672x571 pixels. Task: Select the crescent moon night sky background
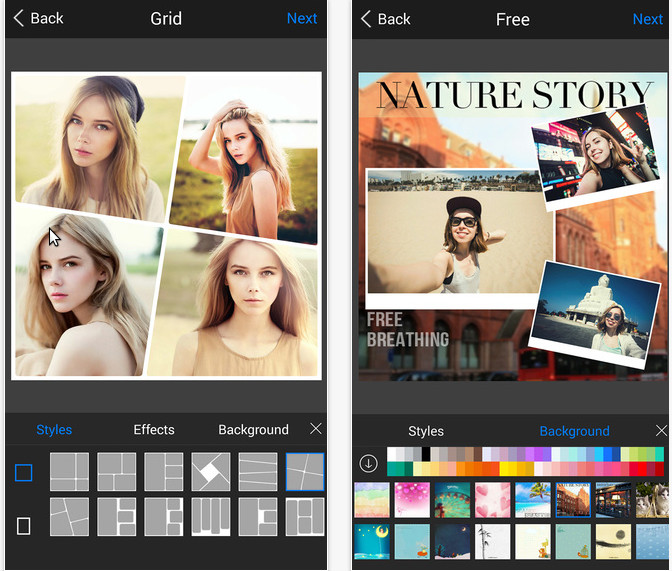pyautogui.click(x=372, y=541)
